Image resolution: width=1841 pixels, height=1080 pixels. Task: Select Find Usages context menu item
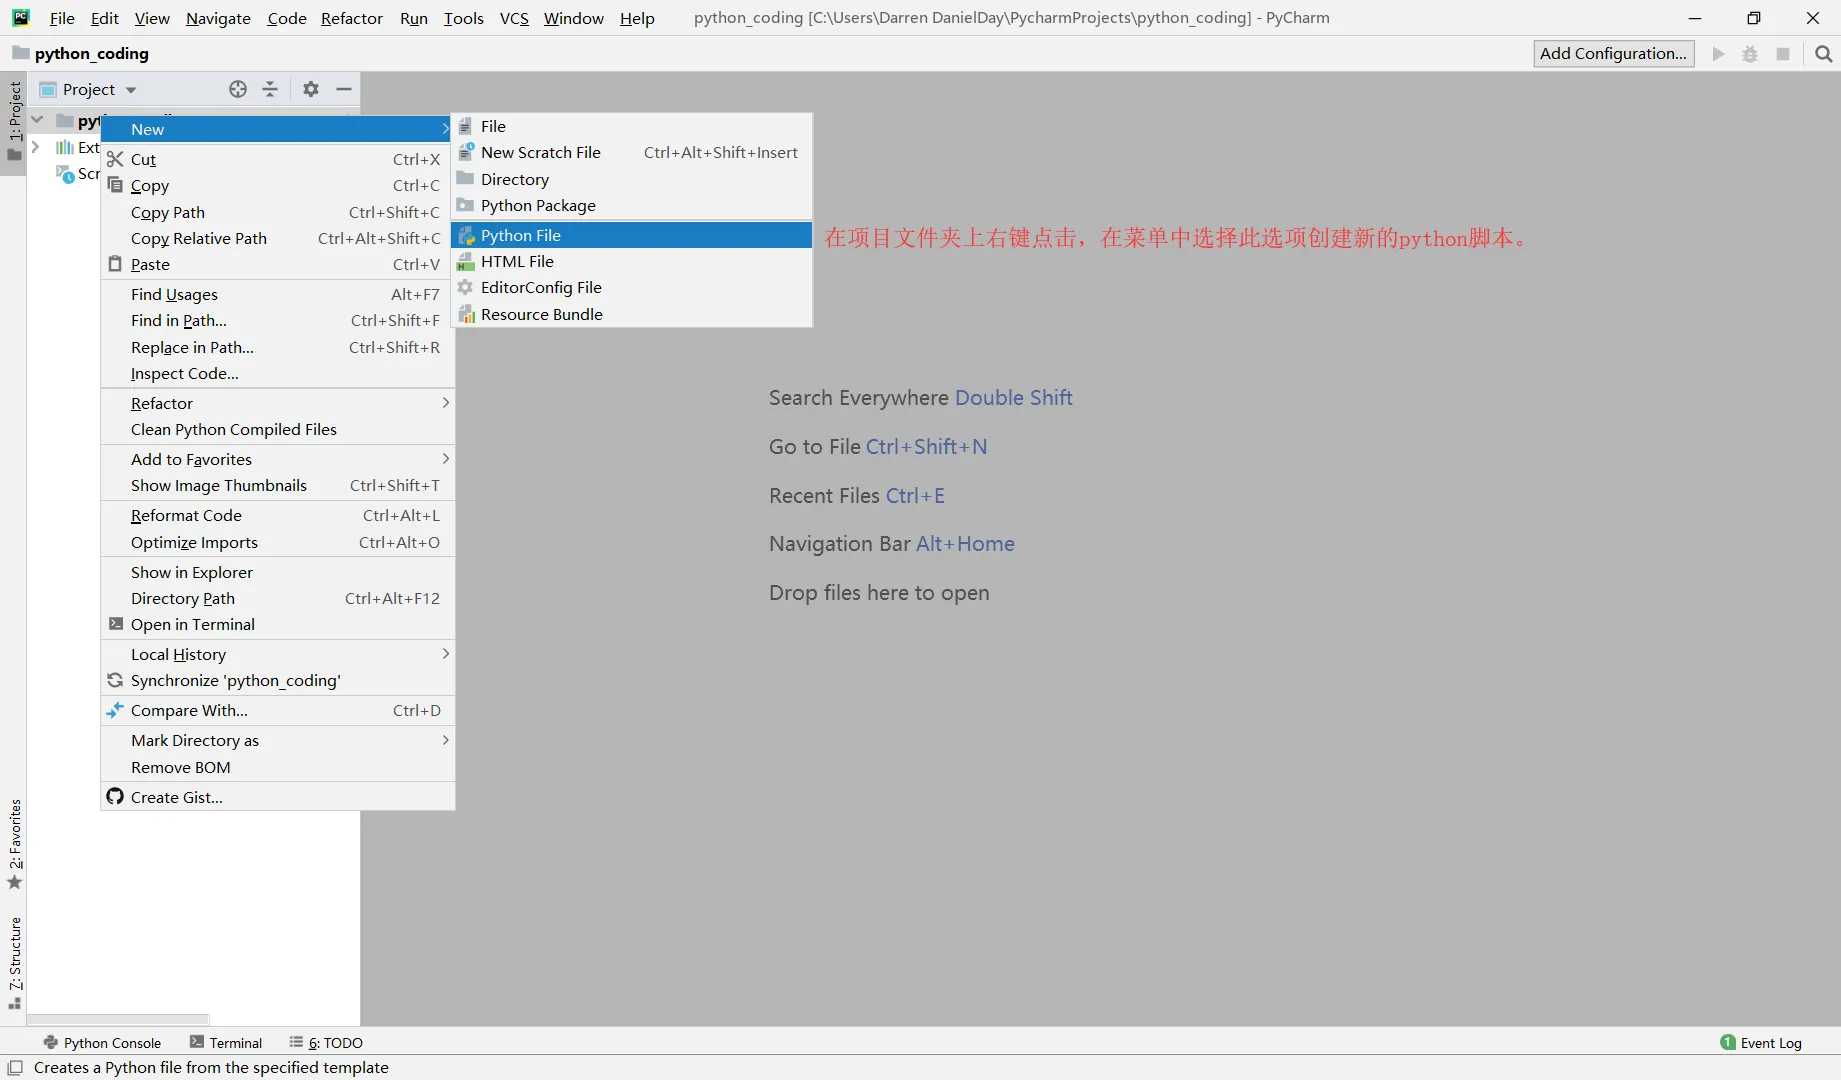click(278, 294)
